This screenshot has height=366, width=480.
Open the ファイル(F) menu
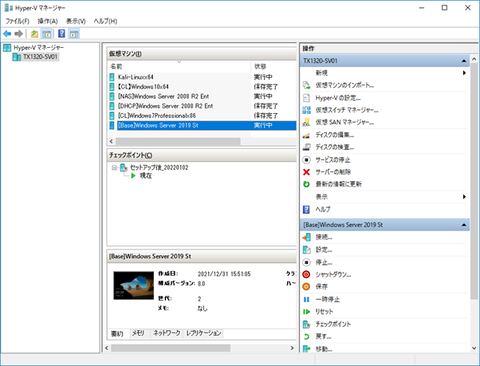(17, 21)
